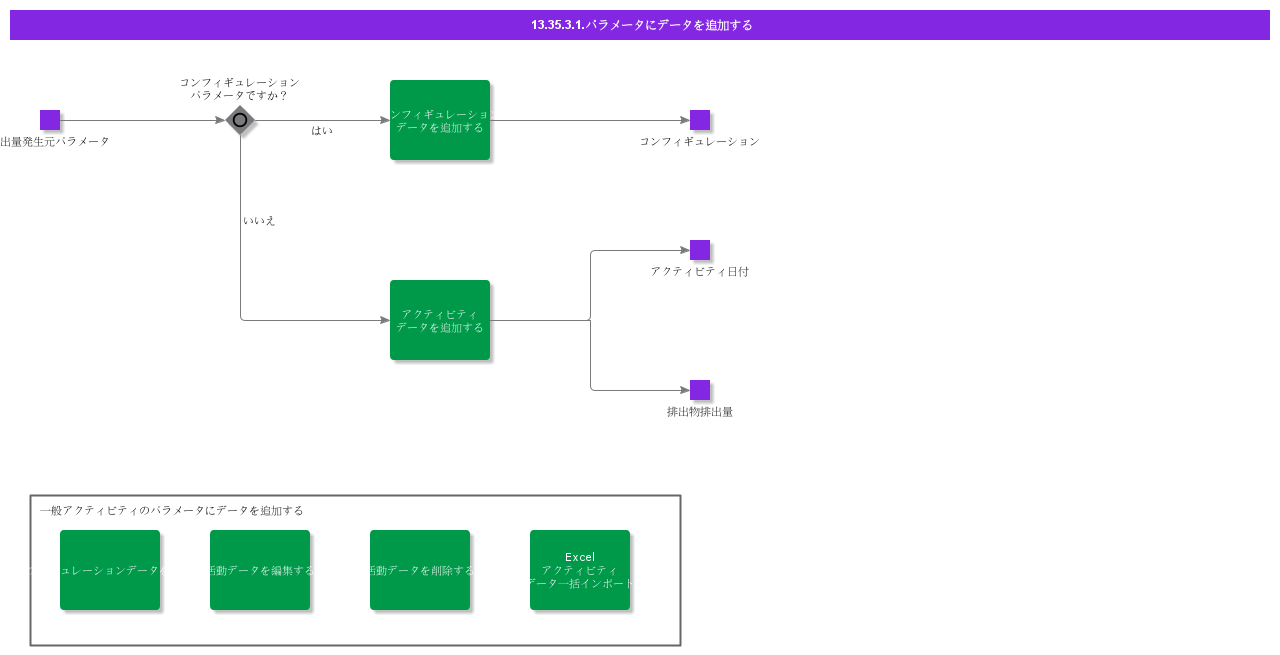Open the green ュレーションデータ box in group

(110, 570)
